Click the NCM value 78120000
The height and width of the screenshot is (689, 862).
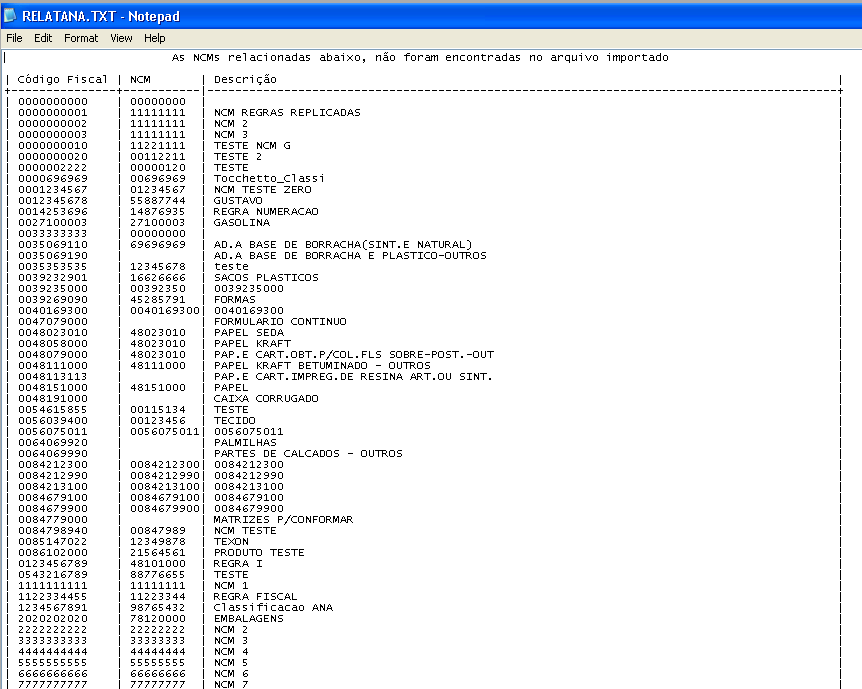(x=158, y=618)
